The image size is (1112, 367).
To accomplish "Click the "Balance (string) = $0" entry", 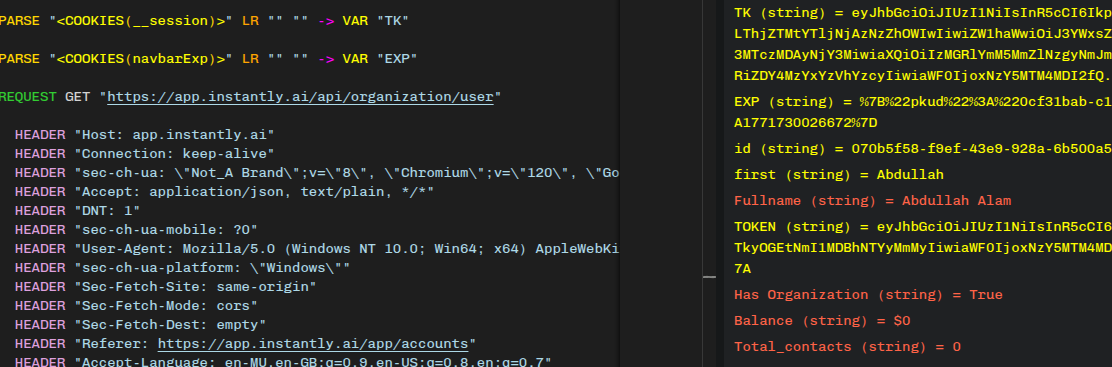I will tap(823, 321).
